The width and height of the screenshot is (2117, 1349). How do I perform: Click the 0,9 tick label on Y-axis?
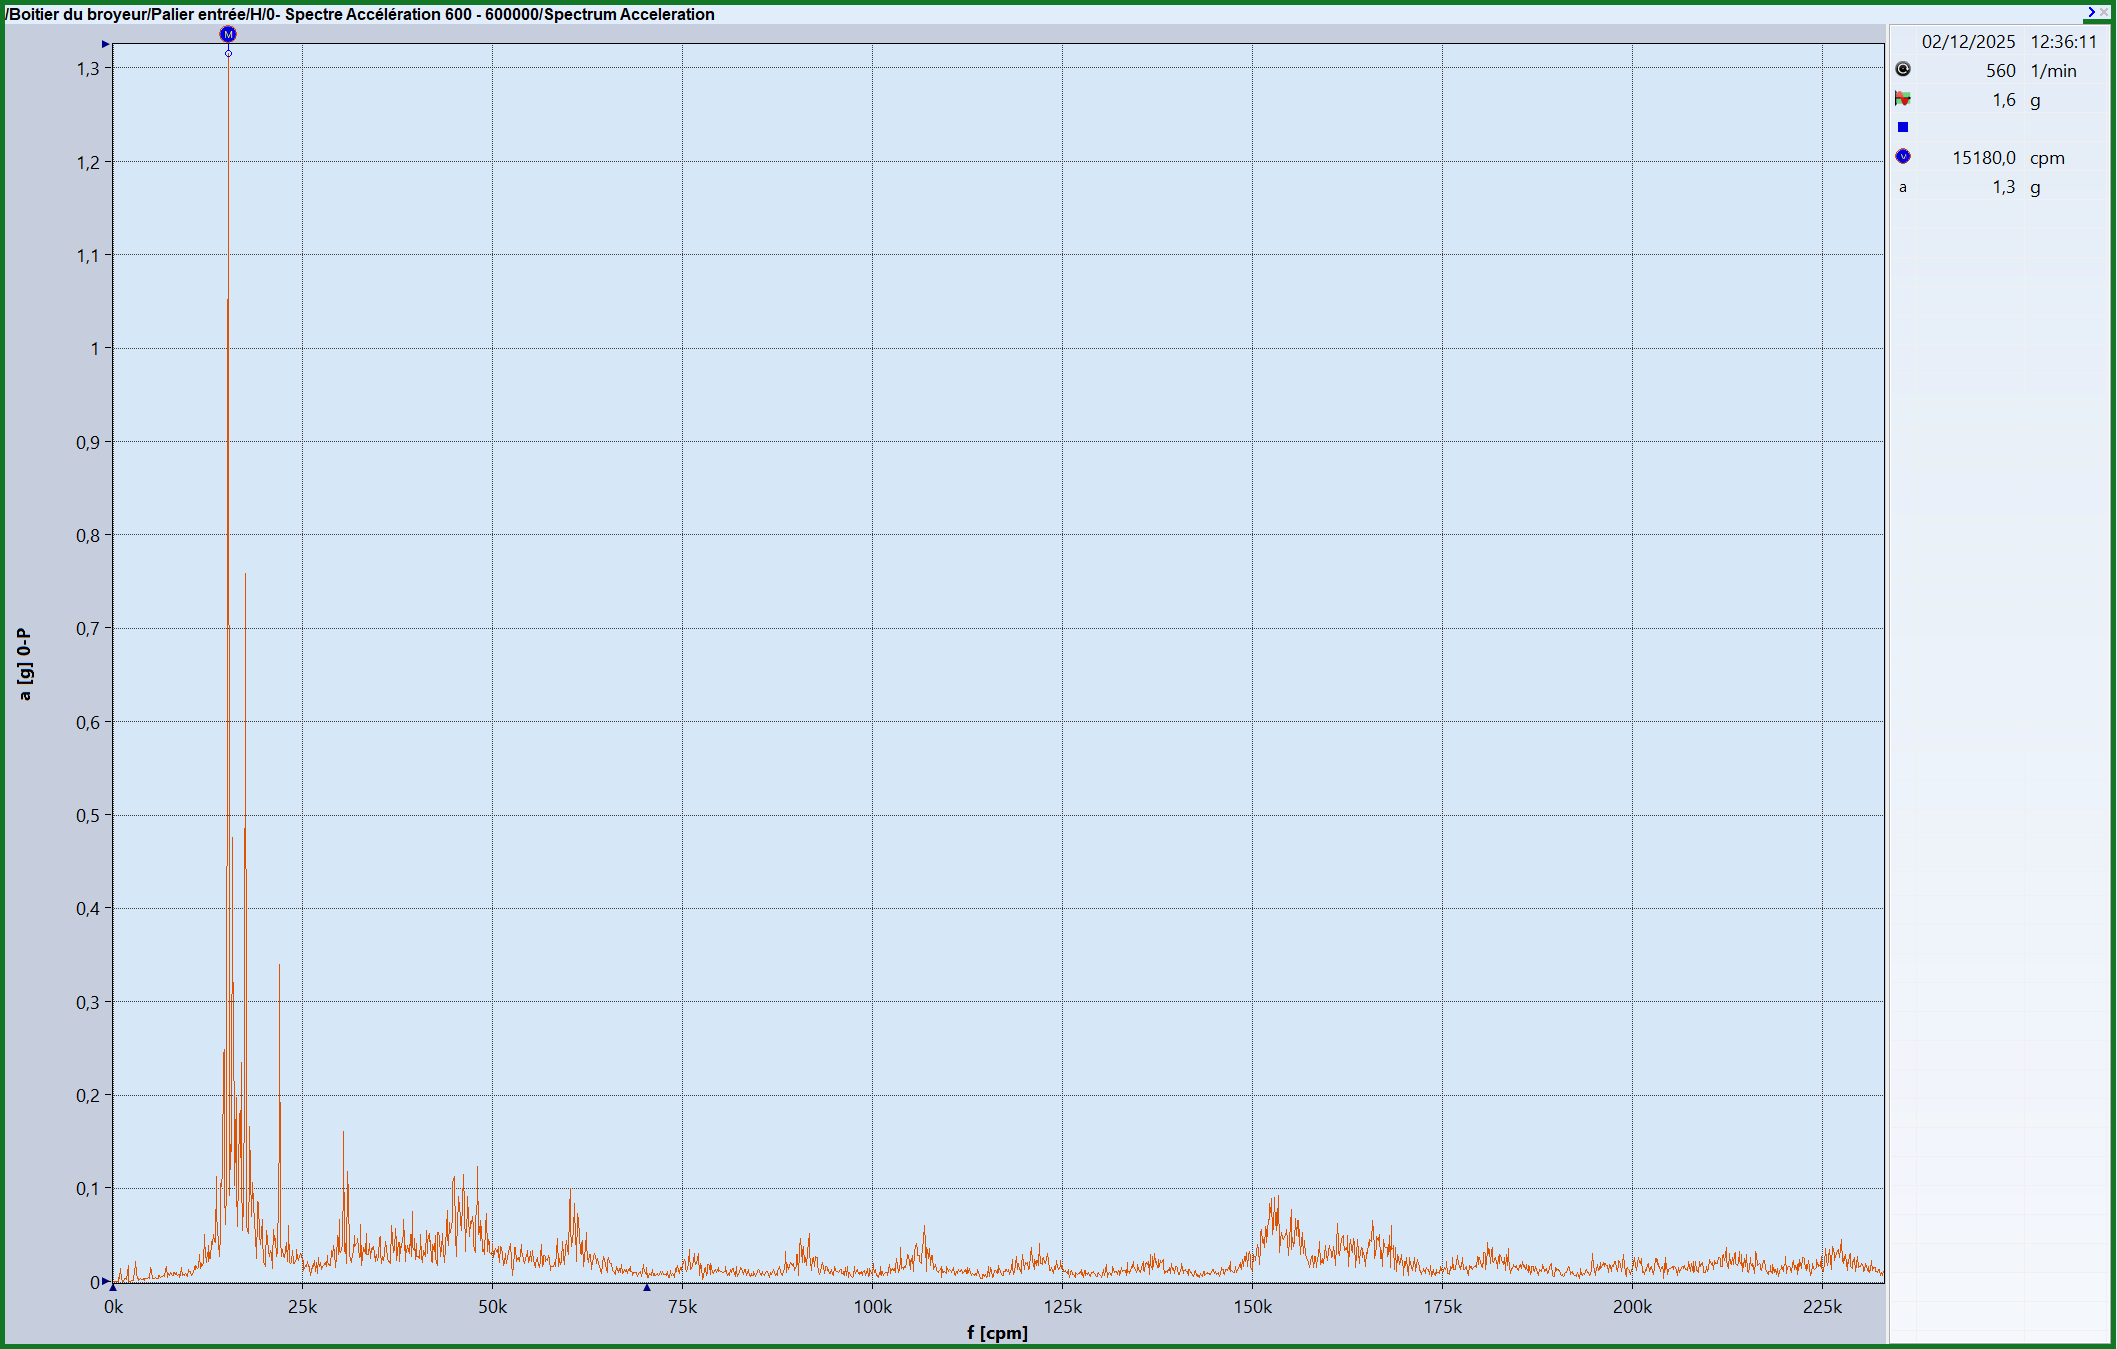click(x=88, y=442)
